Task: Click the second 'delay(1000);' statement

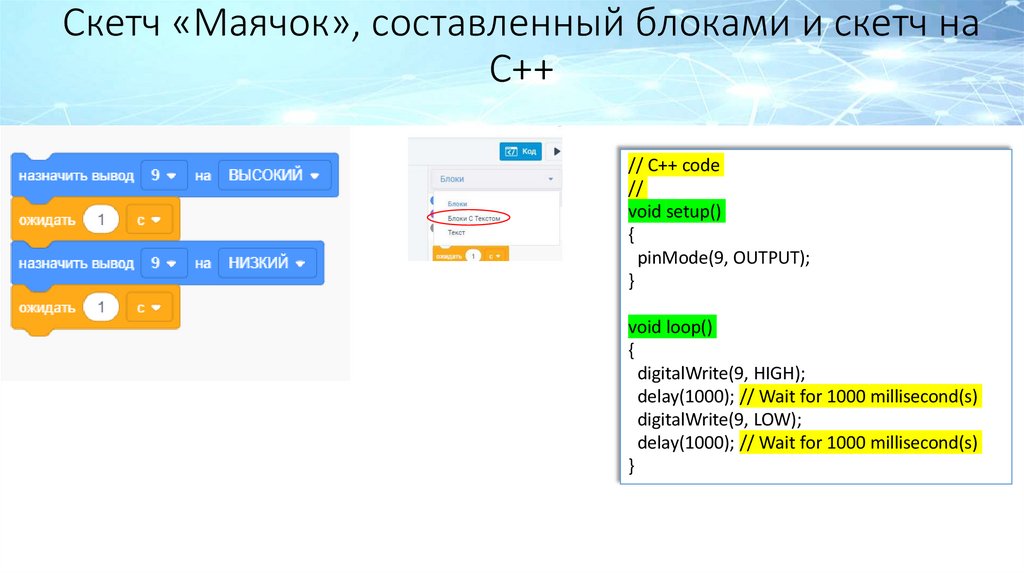Action: coord(686,443)
